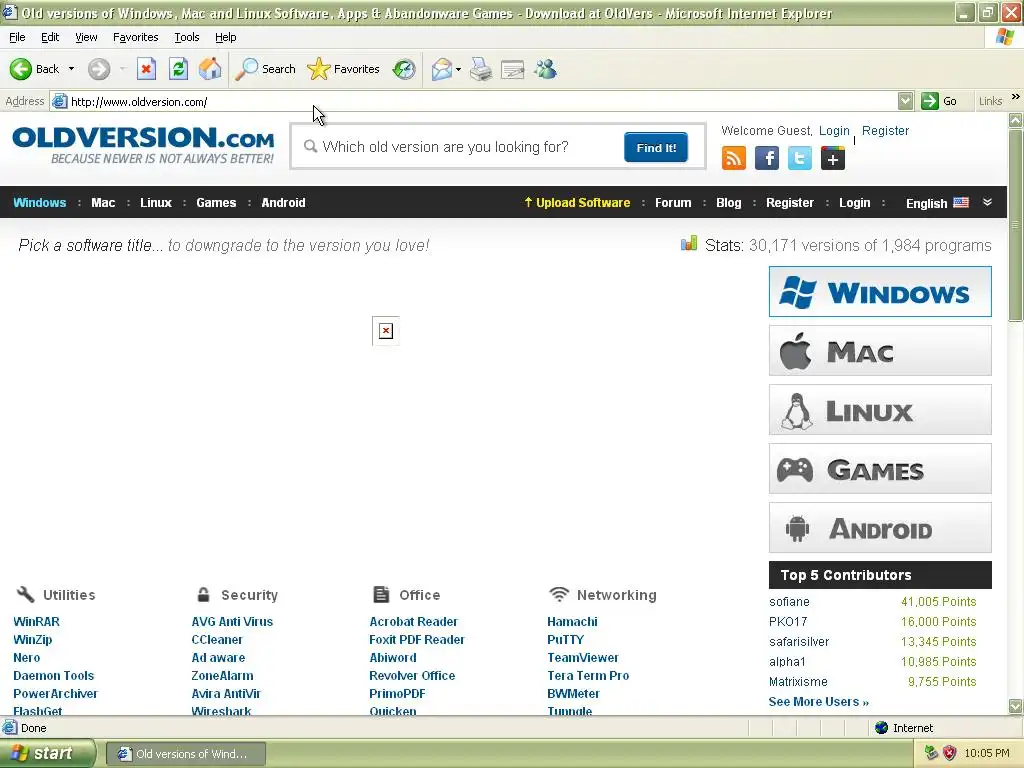
Task: Click the vertical scrollbar up arrow
Action: click(1015, 120)
